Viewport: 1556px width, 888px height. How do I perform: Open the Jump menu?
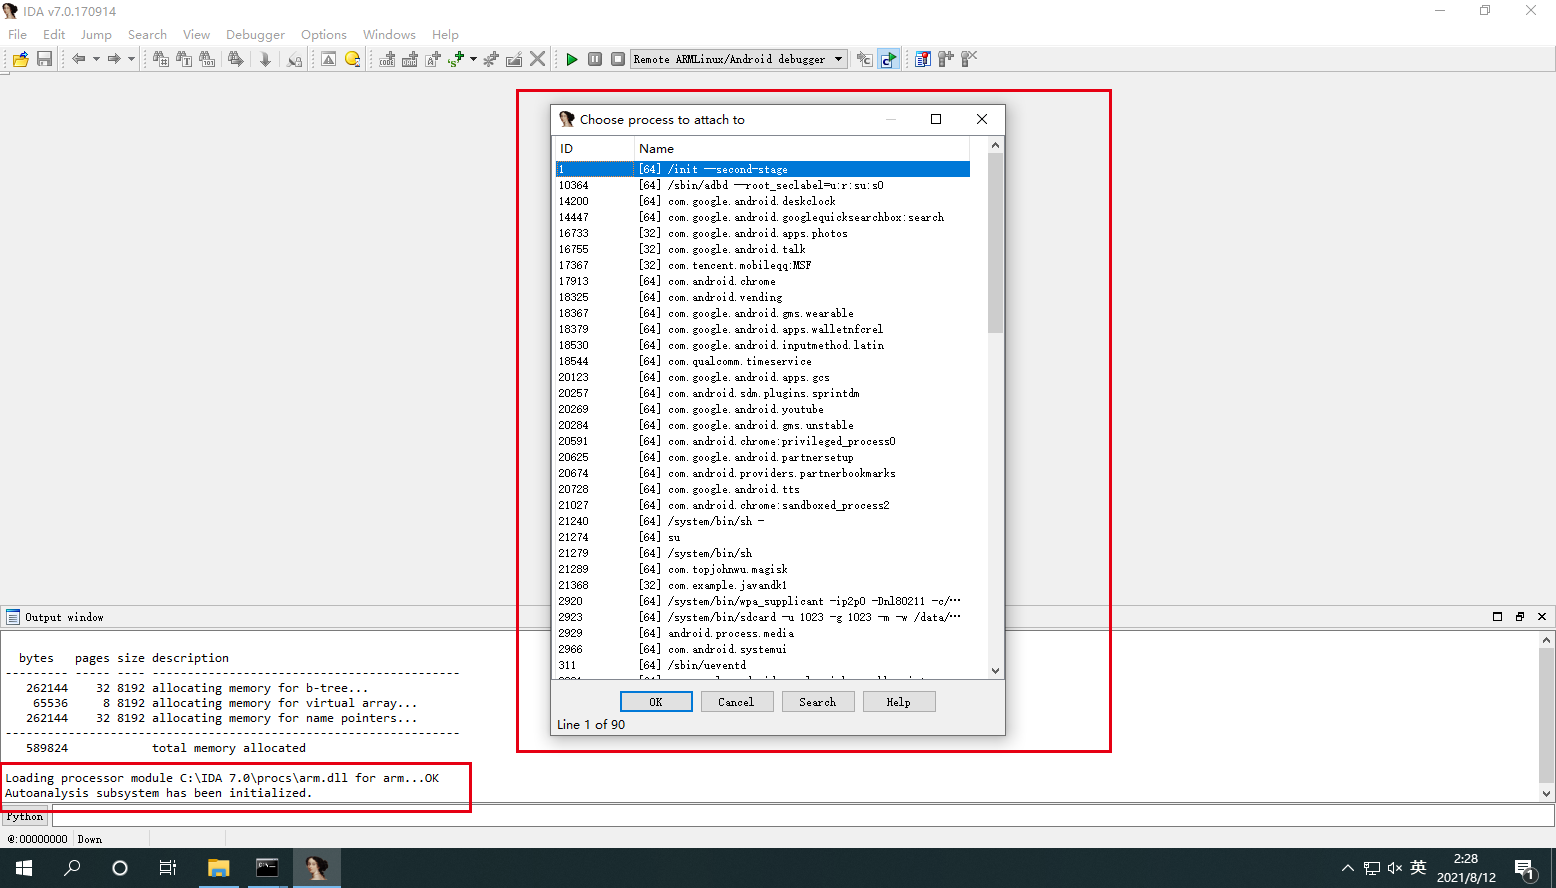click(x=96, y=34)
